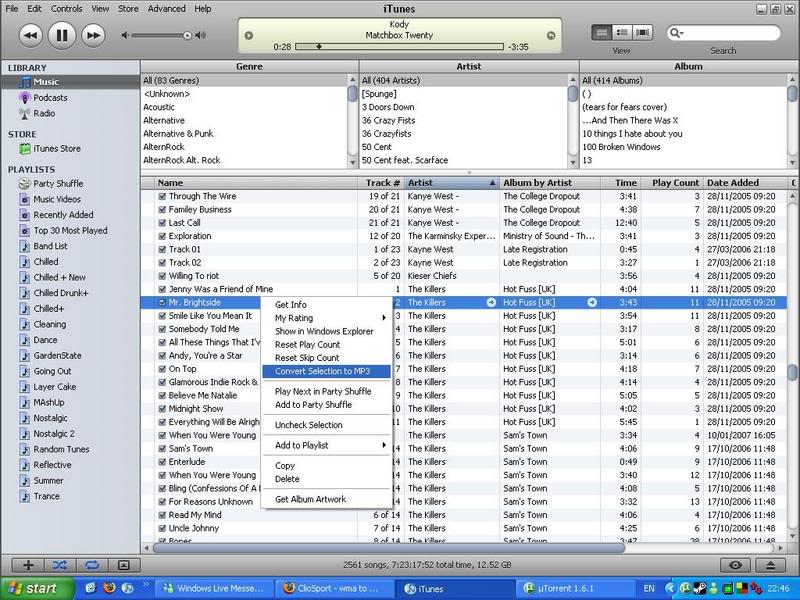Select the shuffle icon in iTunes
The image size is (800, 600).
pos(60,565)
